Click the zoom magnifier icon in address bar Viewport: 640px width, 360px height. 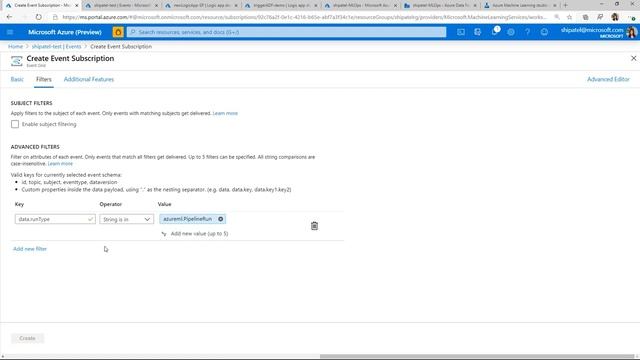pos(557,17)
